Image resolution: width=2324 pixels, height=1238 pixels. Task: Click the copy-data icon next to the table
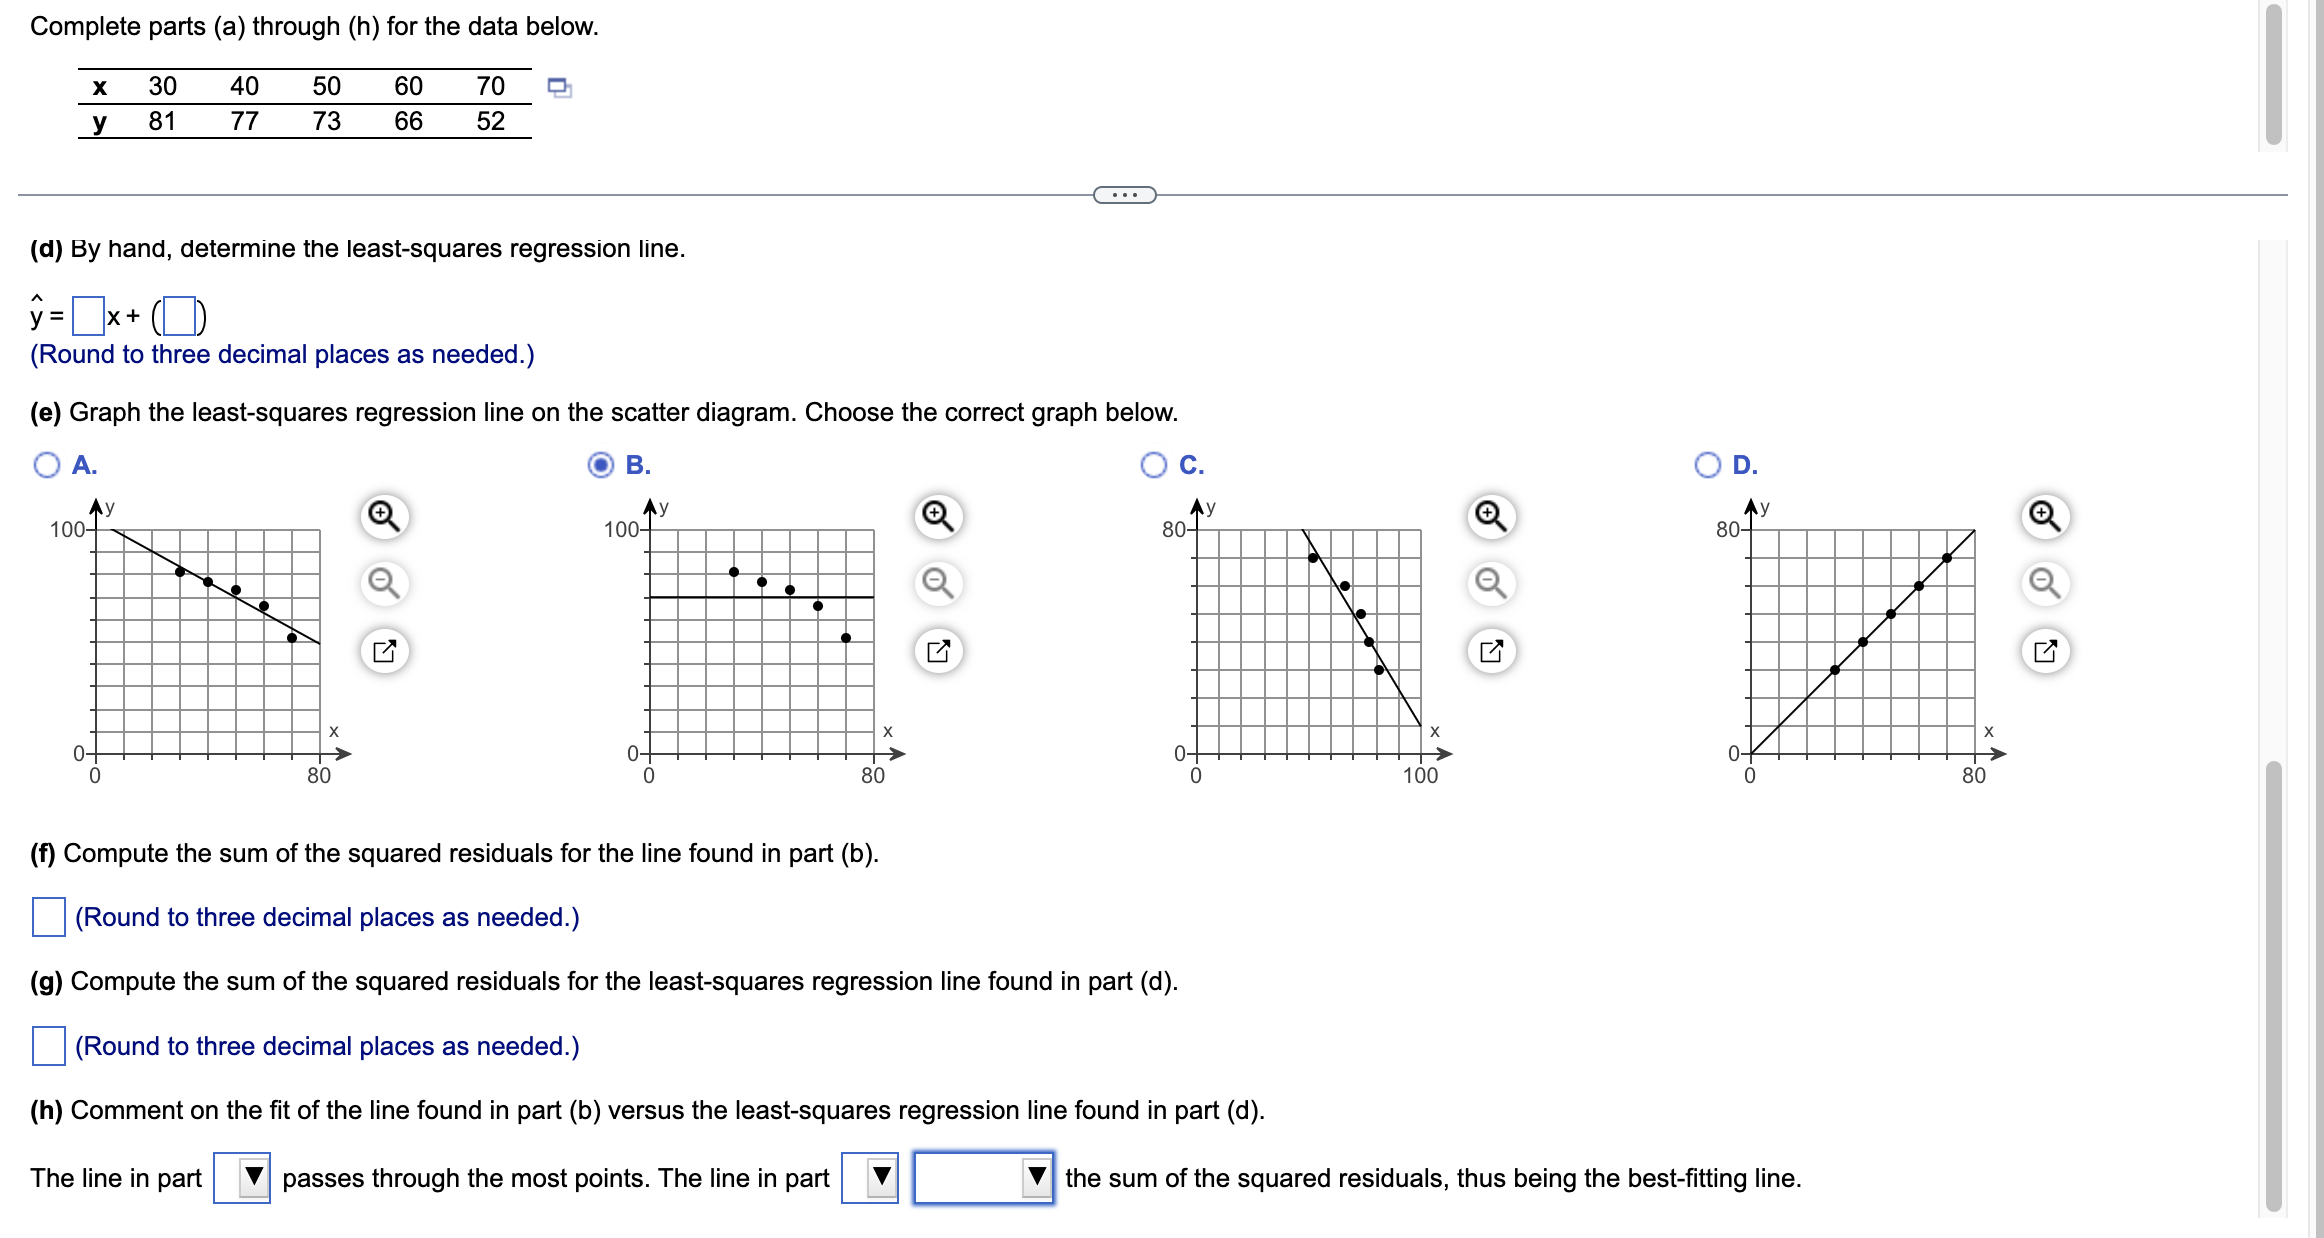(x=557, y=89)
